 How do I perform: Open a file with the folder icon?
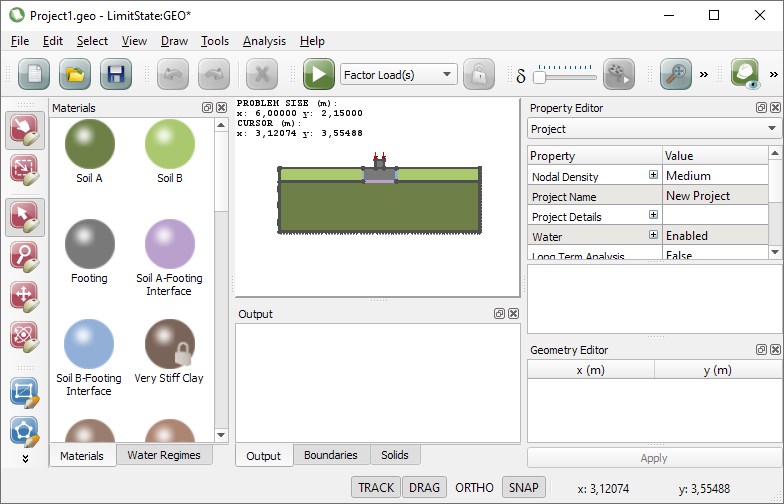point(75,75)
